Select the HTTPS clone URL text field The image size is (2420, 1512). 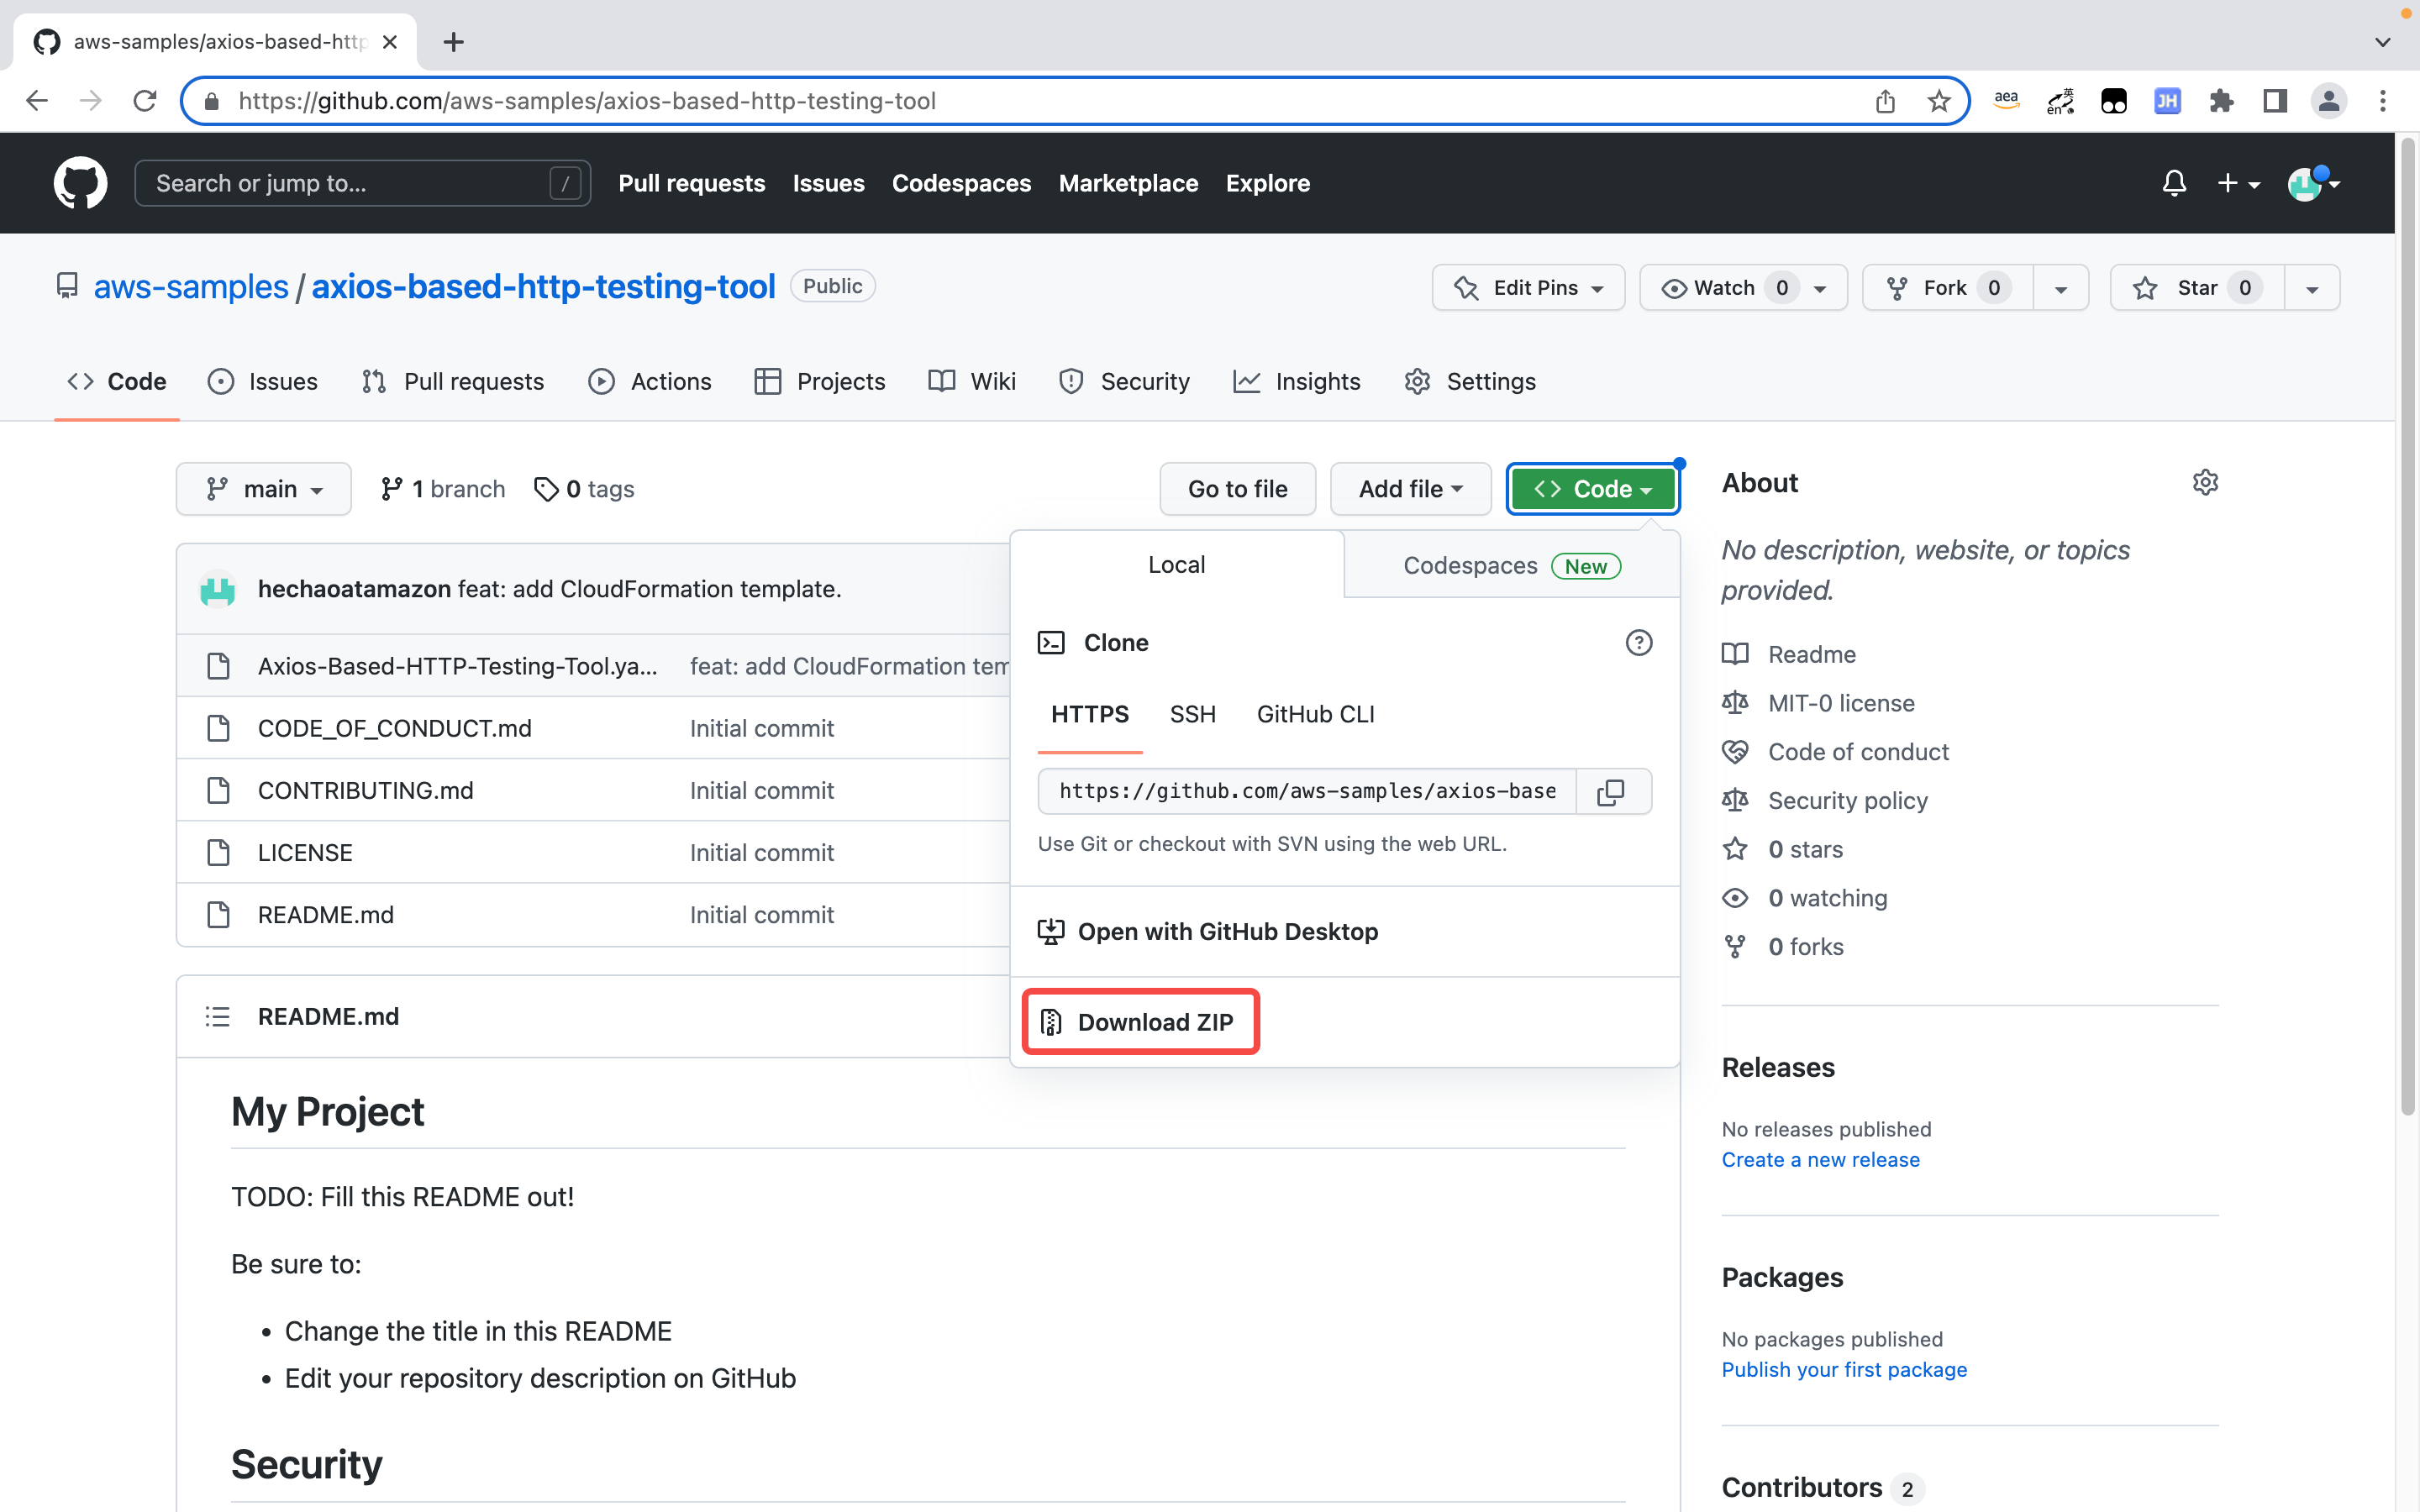click(x=1307, y=792)
